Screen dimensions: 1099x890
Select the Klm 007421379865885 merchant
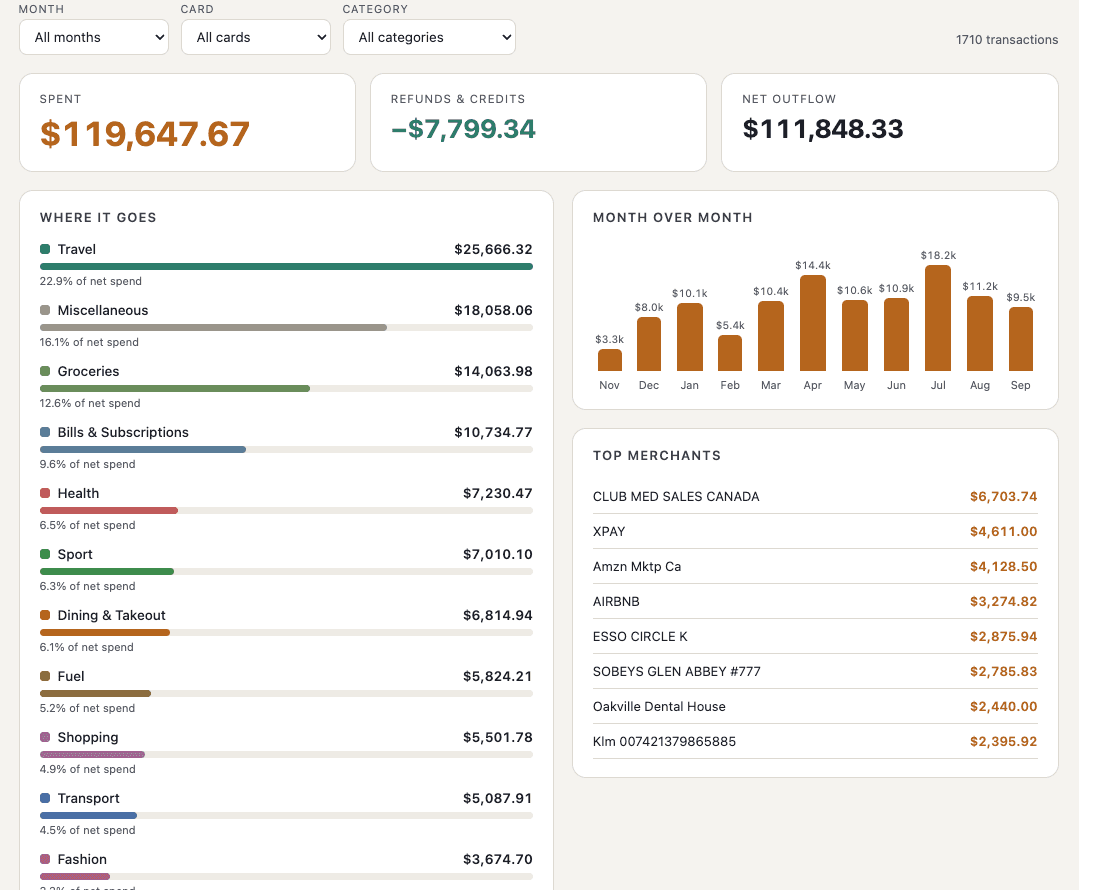664,742
